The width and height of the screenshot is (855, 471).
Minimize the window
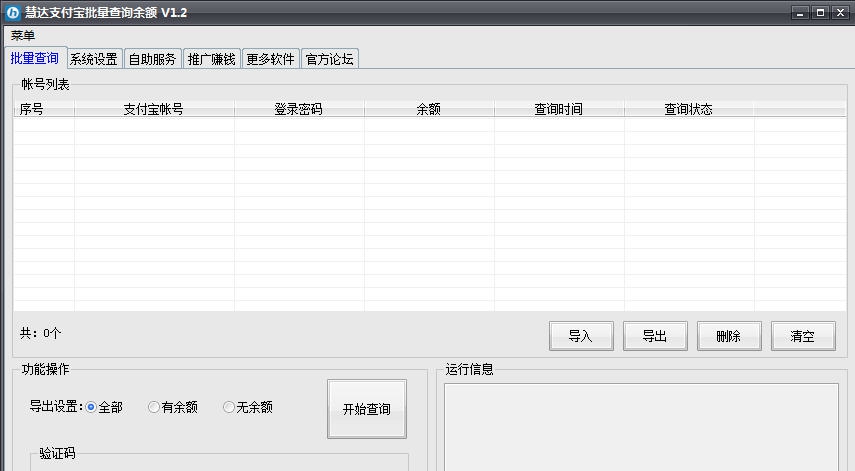pos(800,13)
